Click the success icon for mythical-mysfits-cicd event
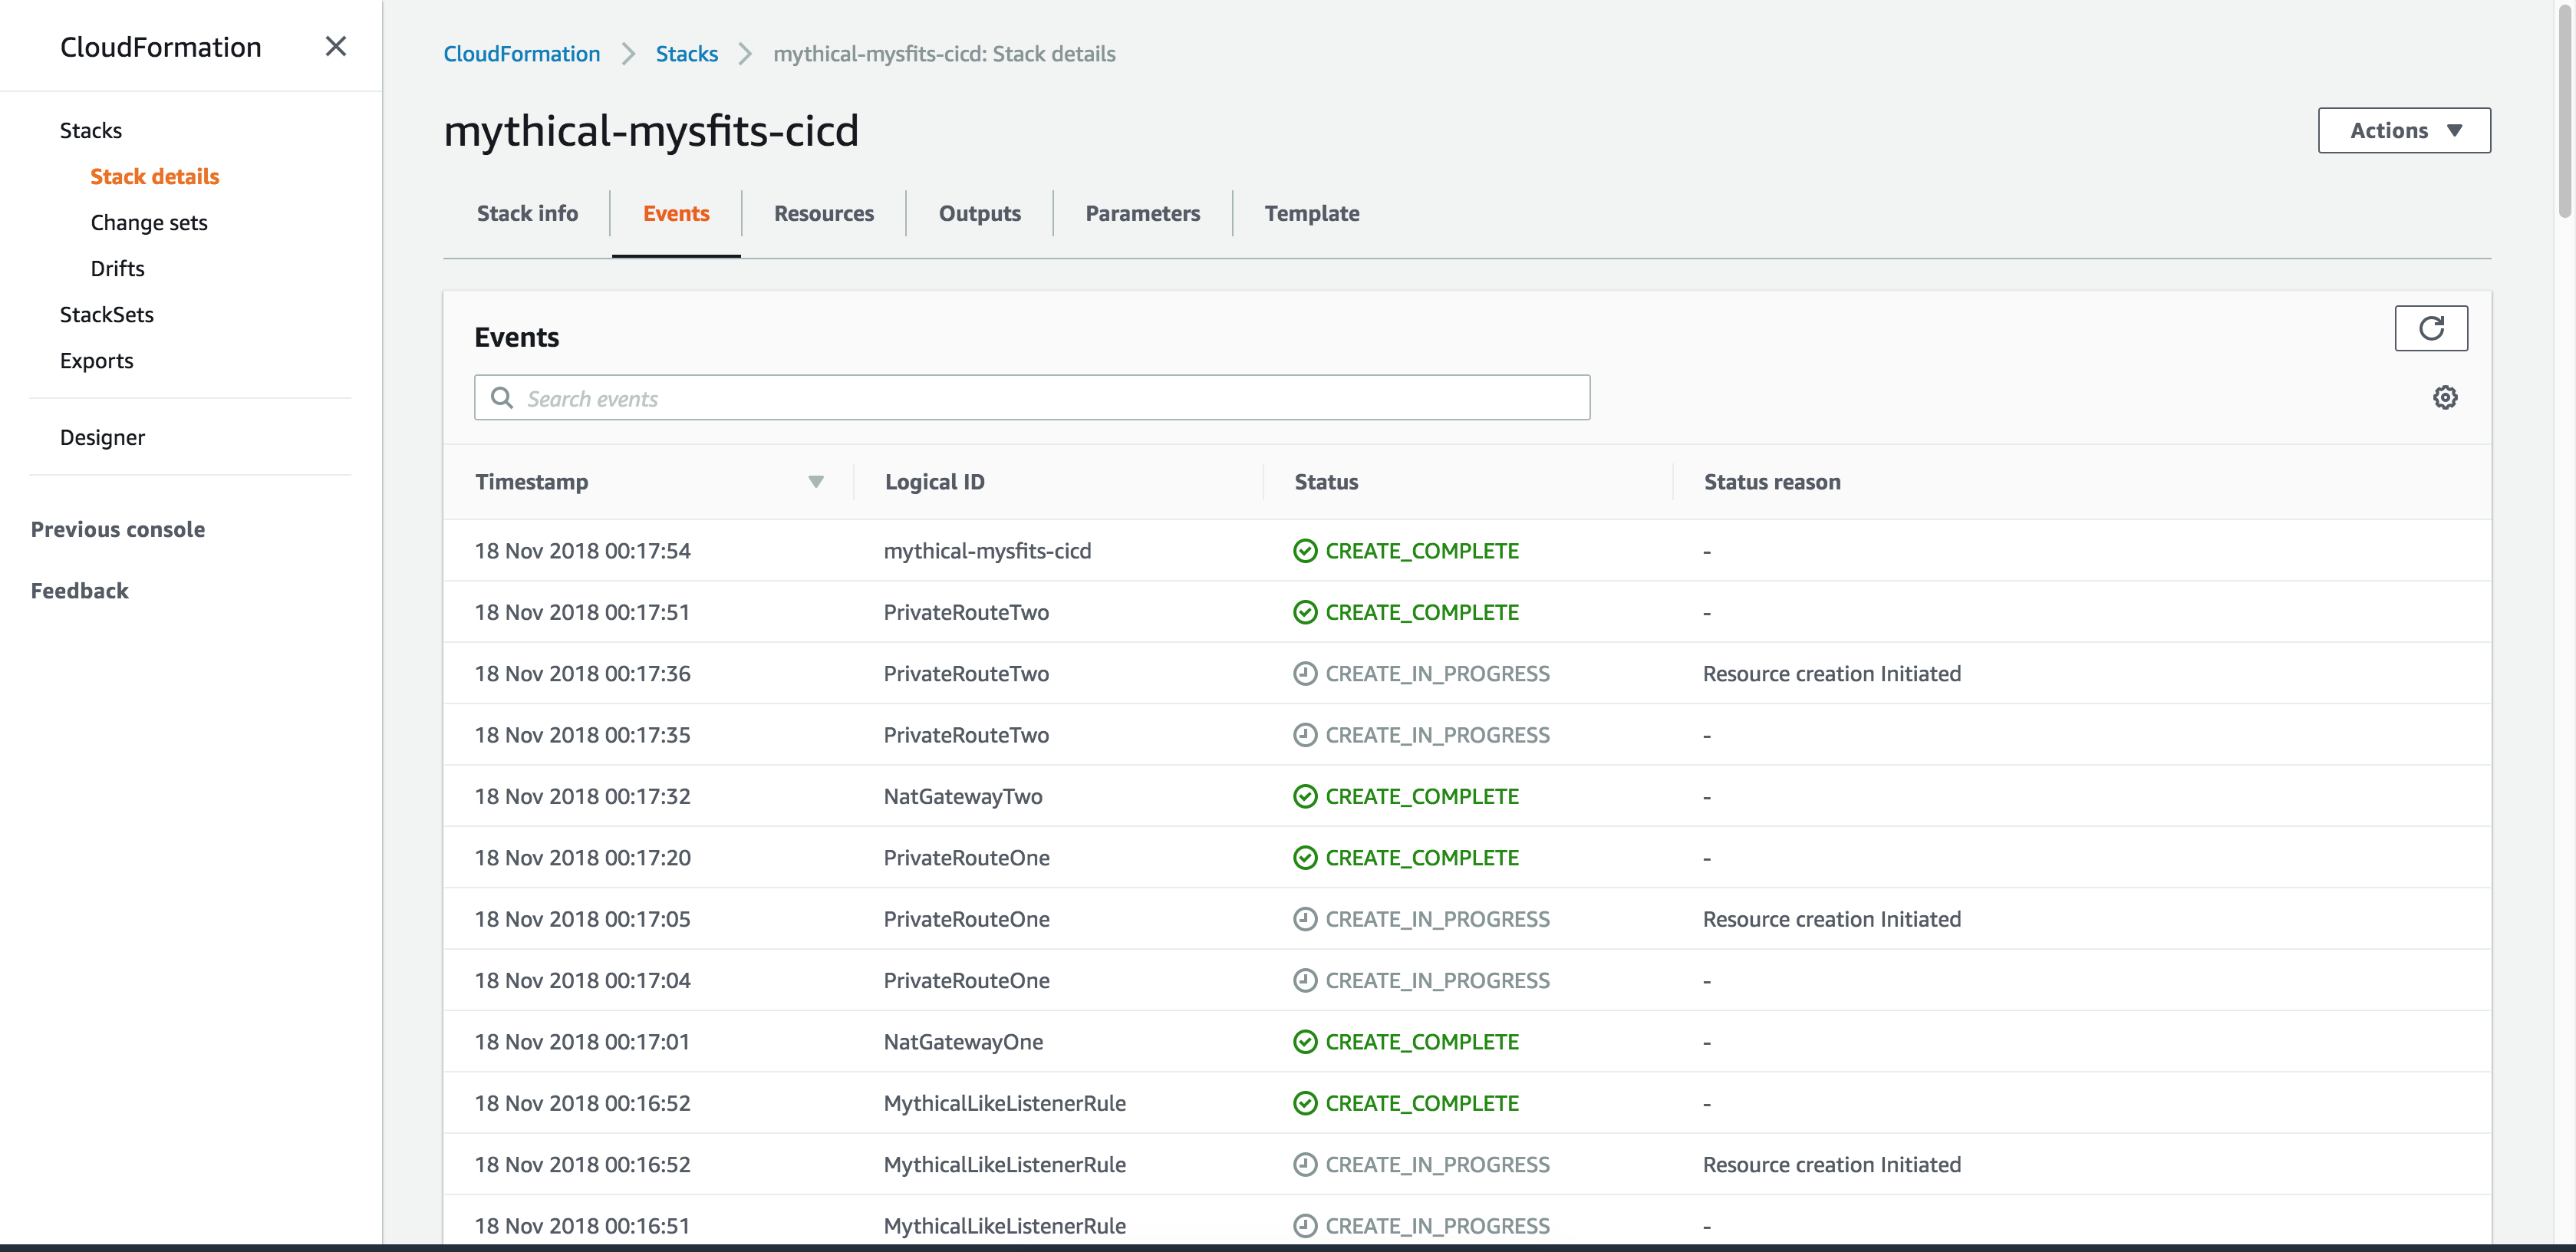Viewport: 2576px width, 1252px height. [1305, 551]
